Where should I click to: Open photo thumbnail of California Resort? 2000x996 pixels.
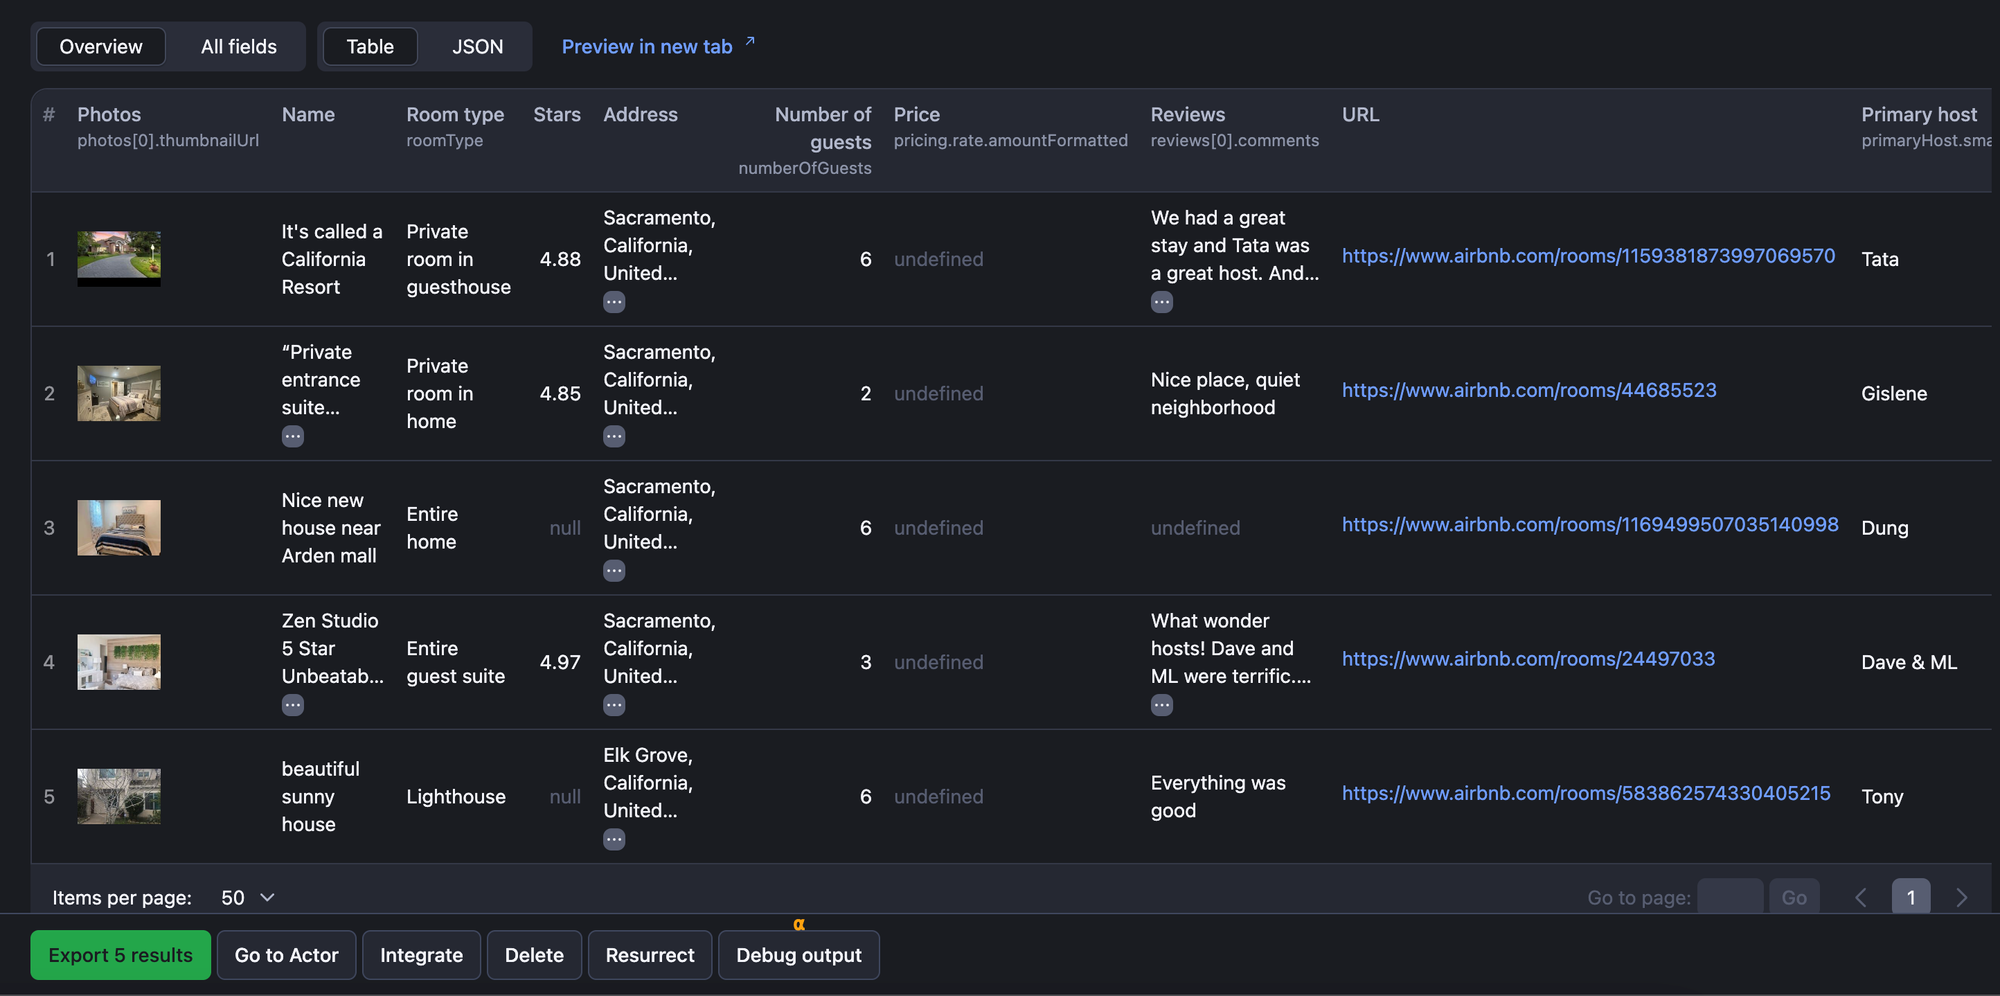pos(119,259)
